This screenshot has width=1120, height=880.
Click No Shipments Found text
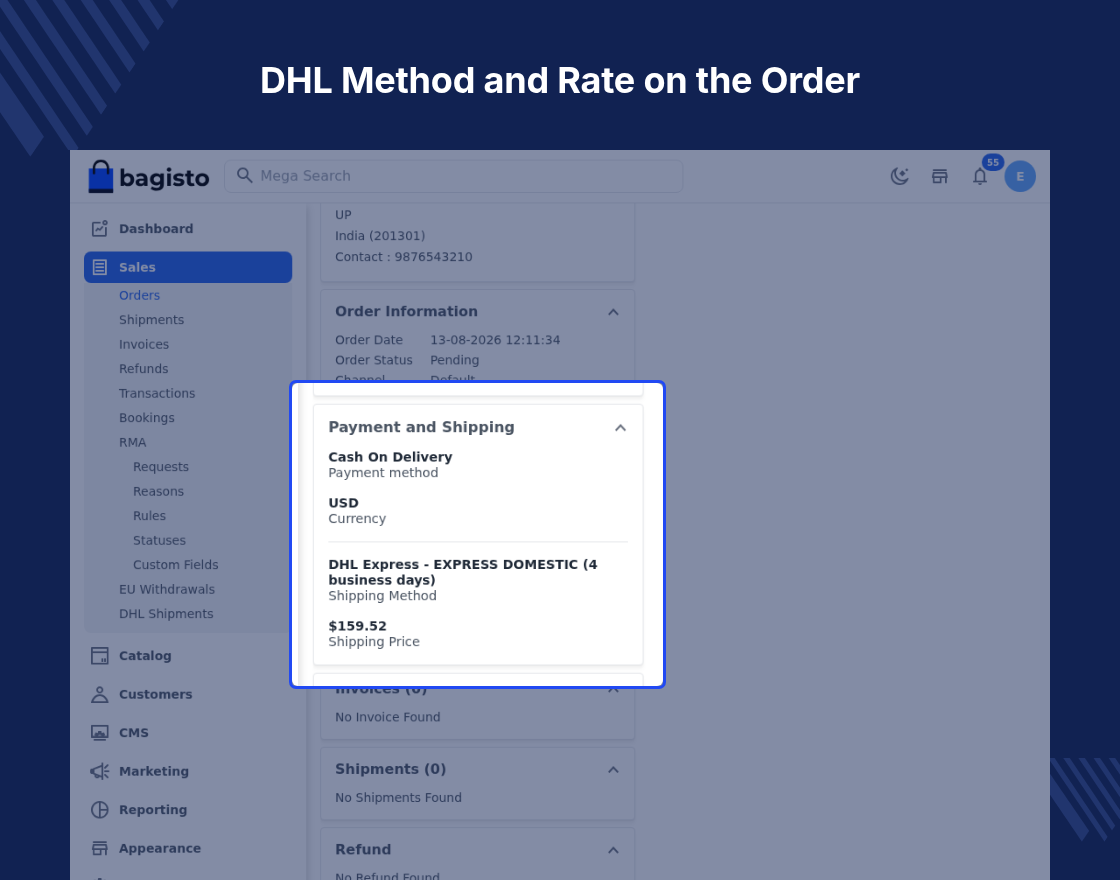coord(399,798)
